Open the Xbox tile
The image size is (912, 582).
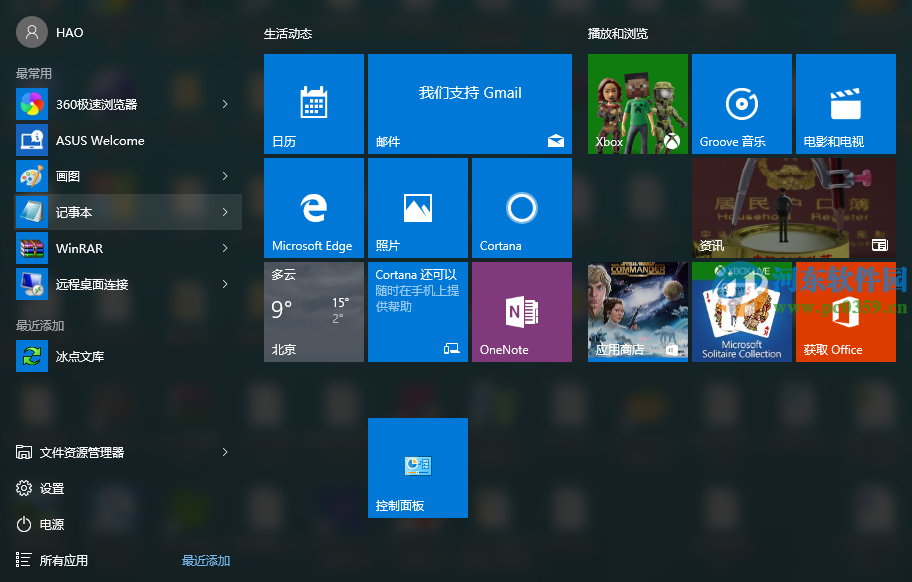[637, 104]
